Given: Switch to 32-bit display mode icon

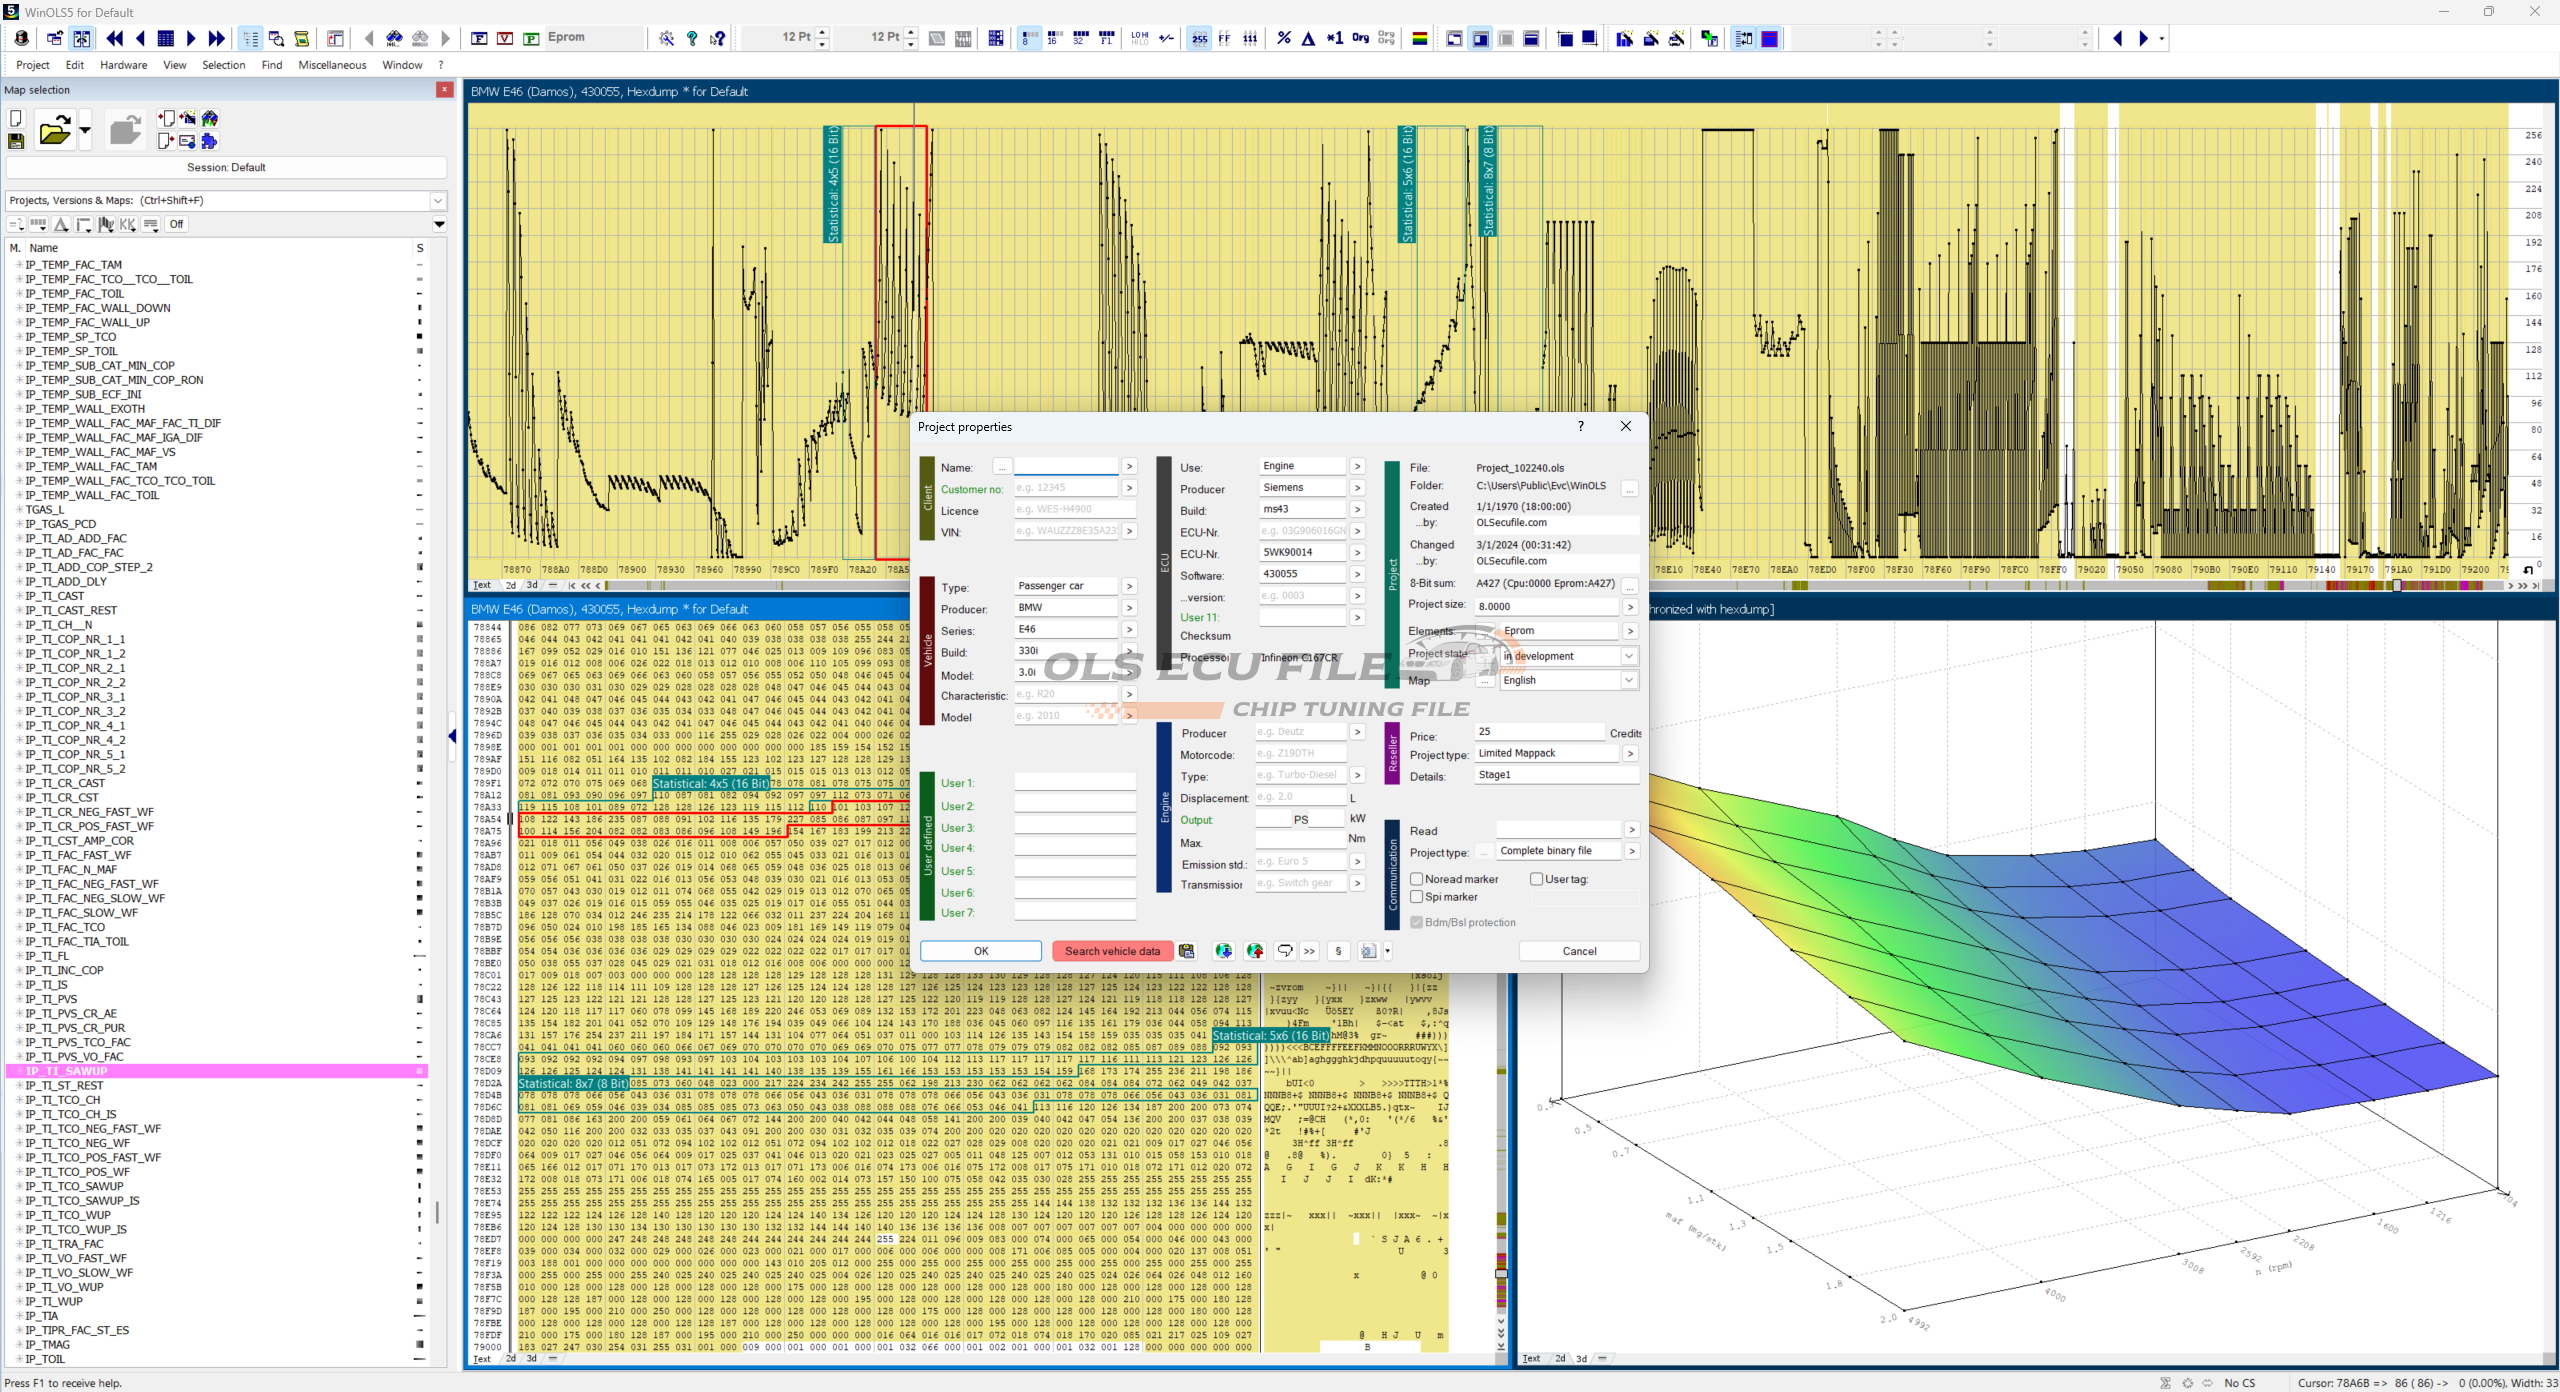Looking at the screenshot, I should pos(1080,38).
